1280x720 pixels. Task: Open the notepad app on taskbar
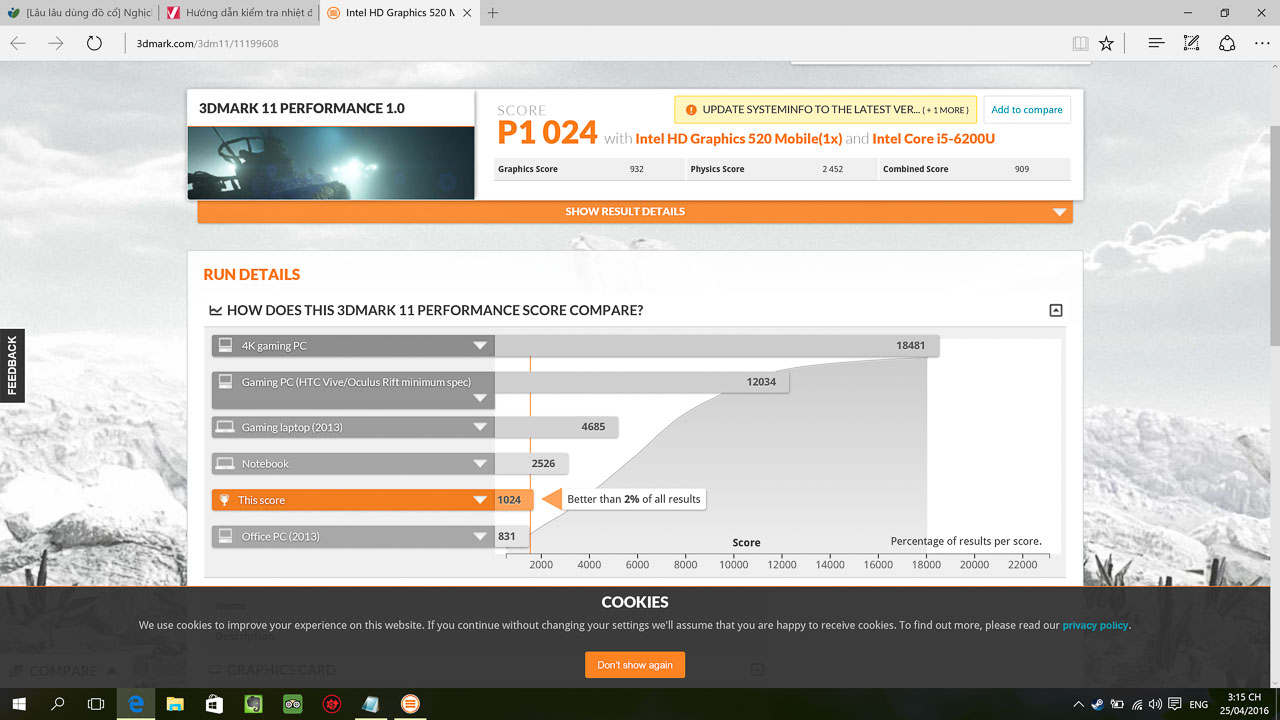[x=371, y=704]
